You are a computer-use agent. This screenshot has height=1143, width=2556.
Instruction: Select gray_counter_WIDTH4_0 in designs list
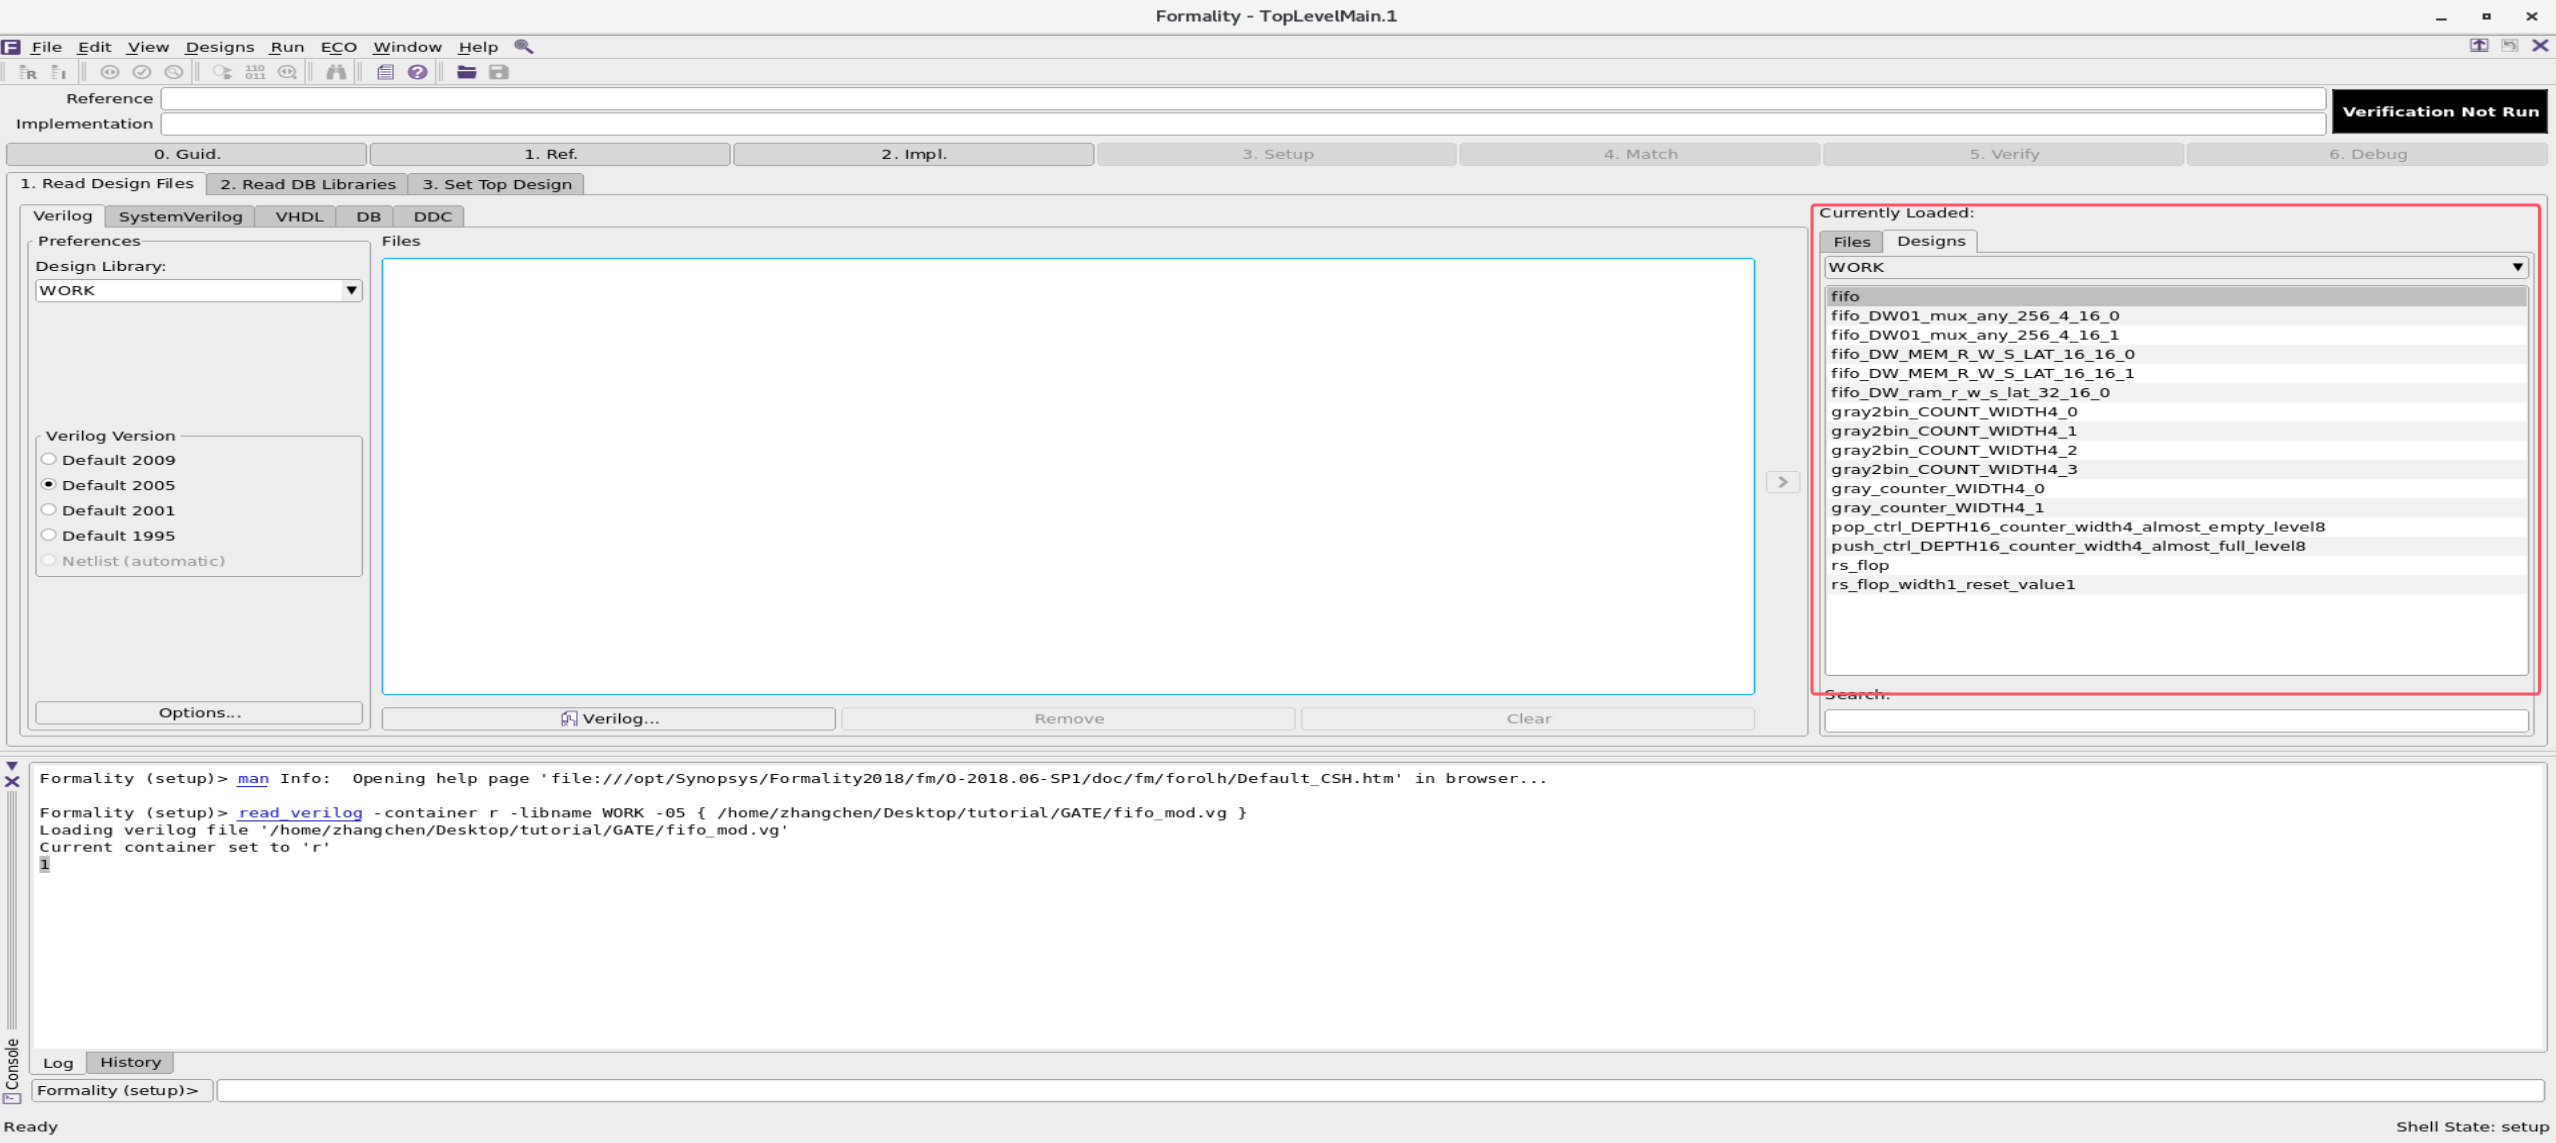click(x=1937, y=488)
